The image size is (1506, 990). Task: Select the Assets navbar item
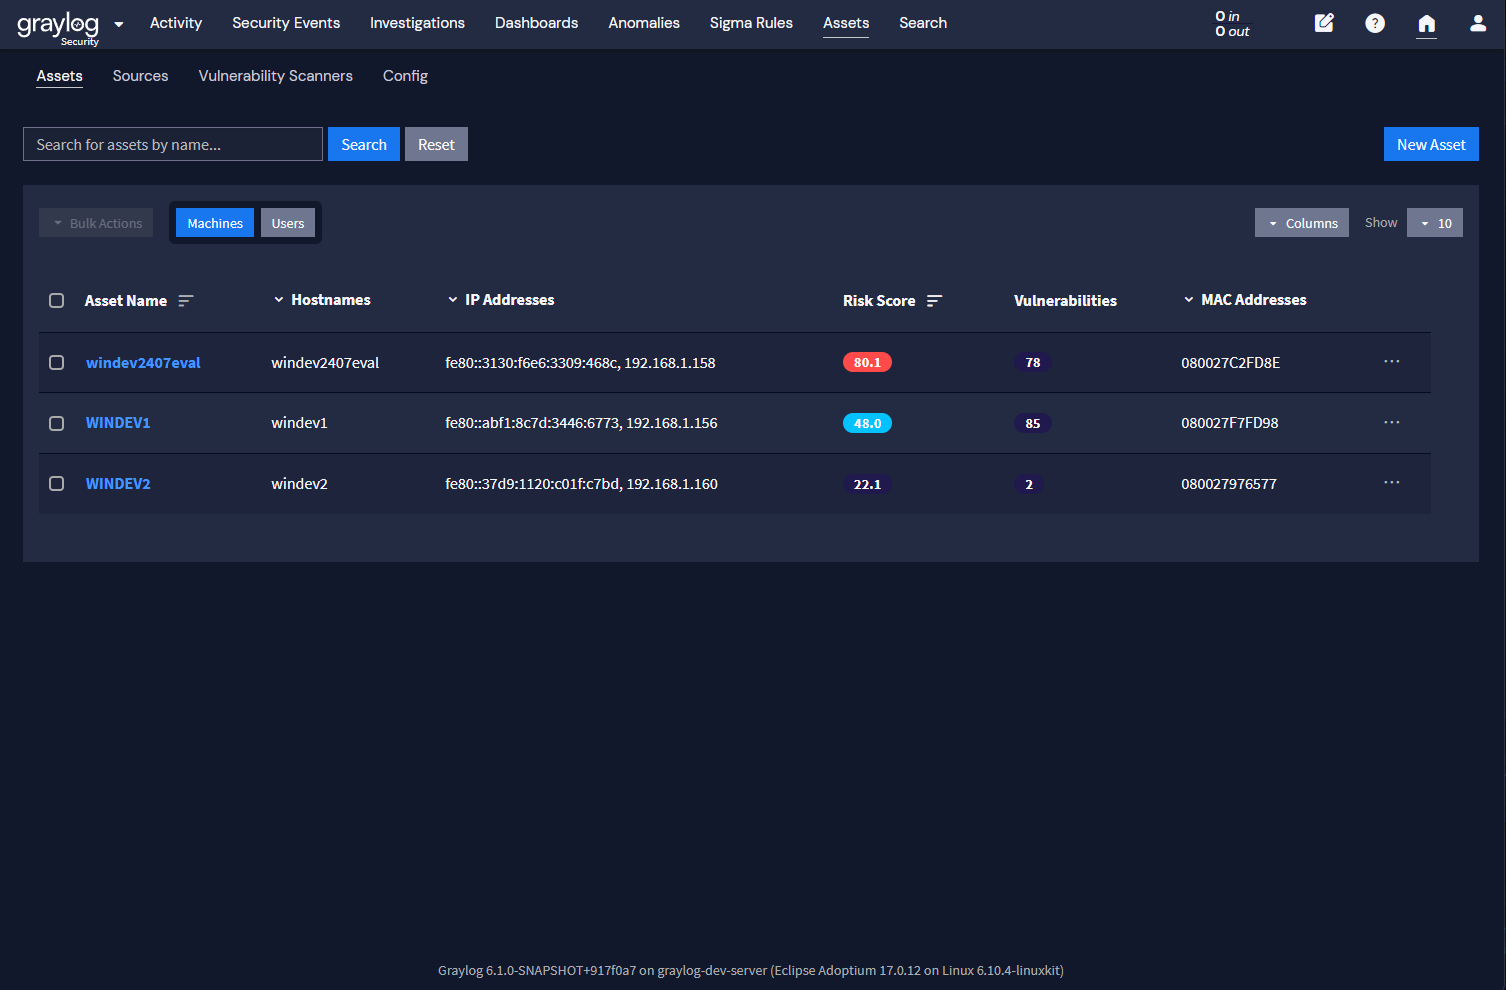846,23
